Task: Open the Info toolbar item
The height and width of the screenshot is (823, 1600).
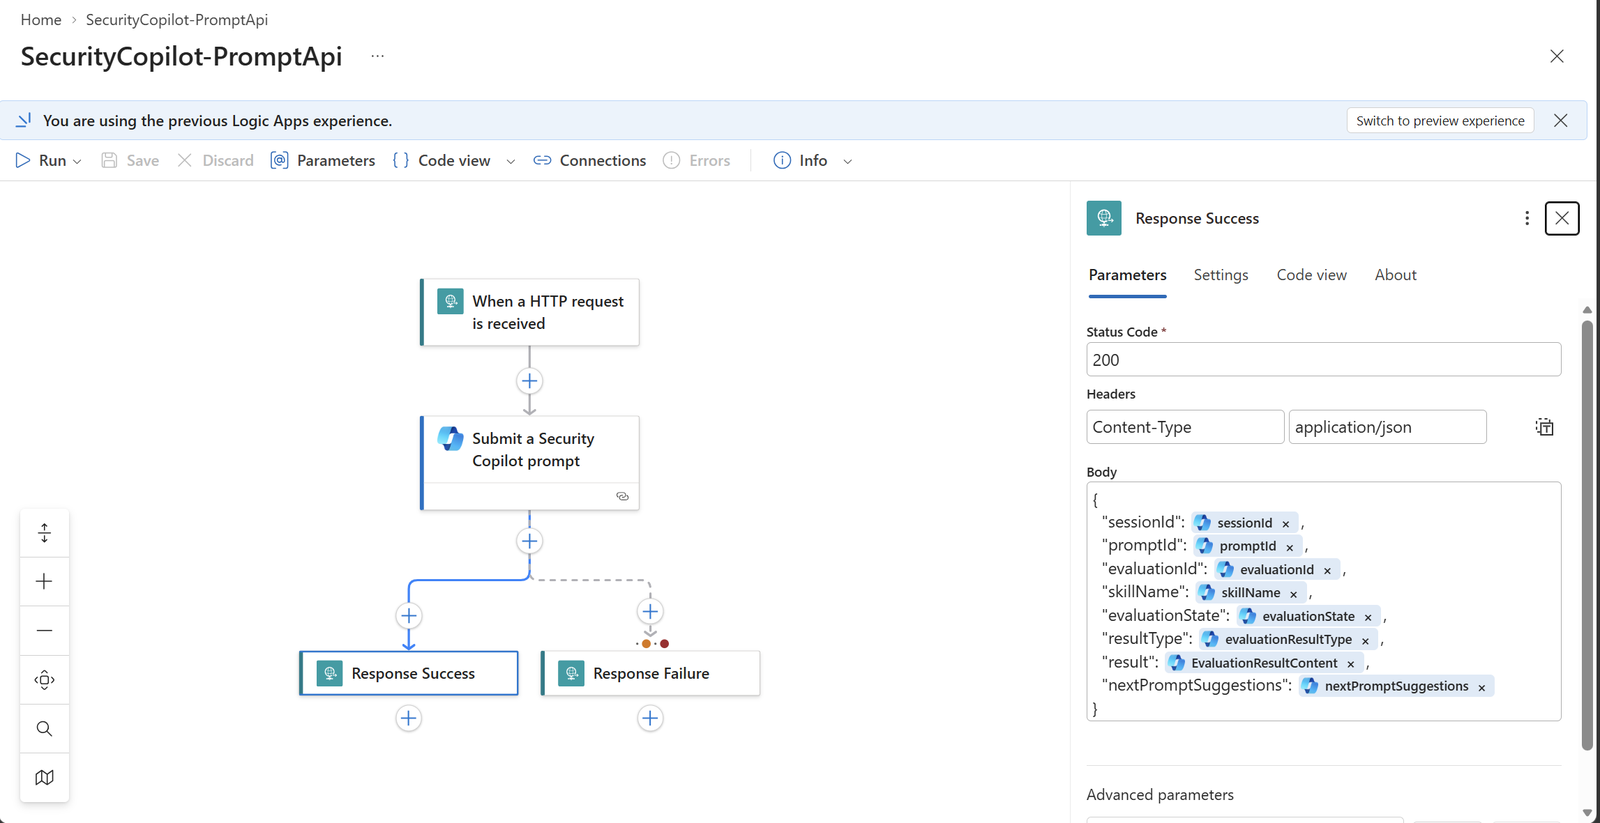Action: (x=801, y=160)
